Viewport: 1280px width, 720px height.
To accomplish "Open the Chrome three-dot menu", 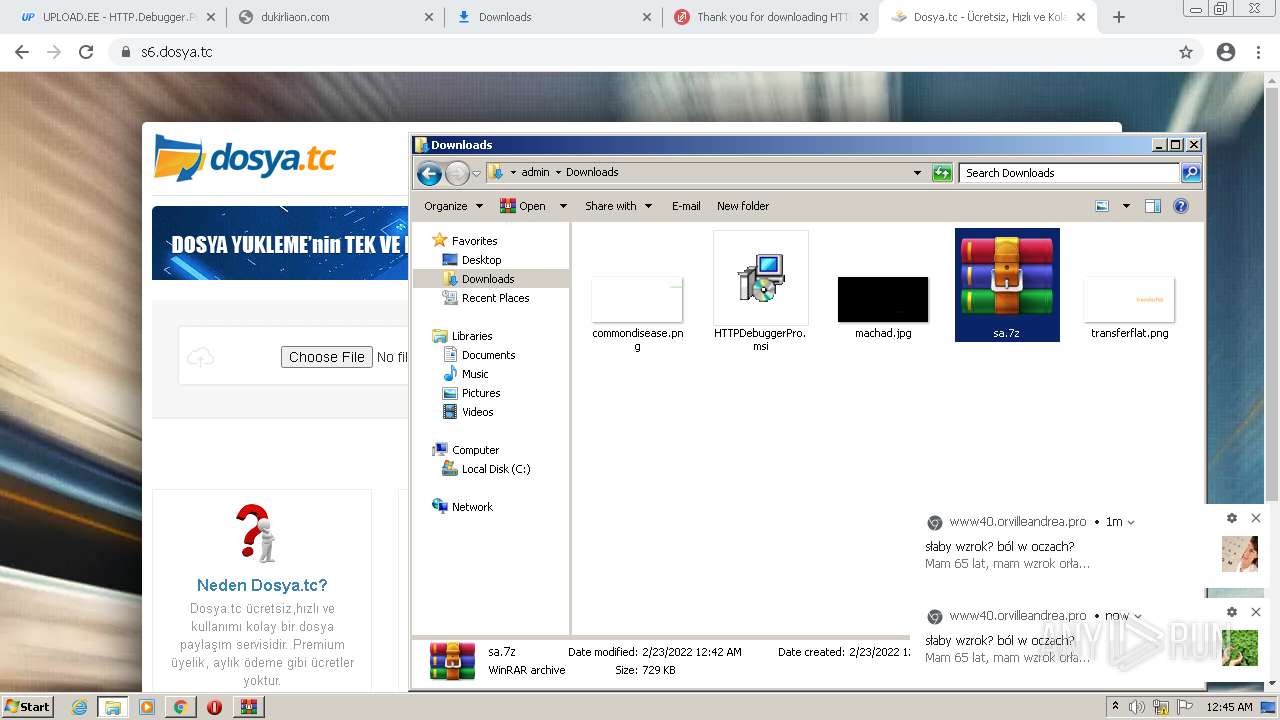I will point(1258,52).
